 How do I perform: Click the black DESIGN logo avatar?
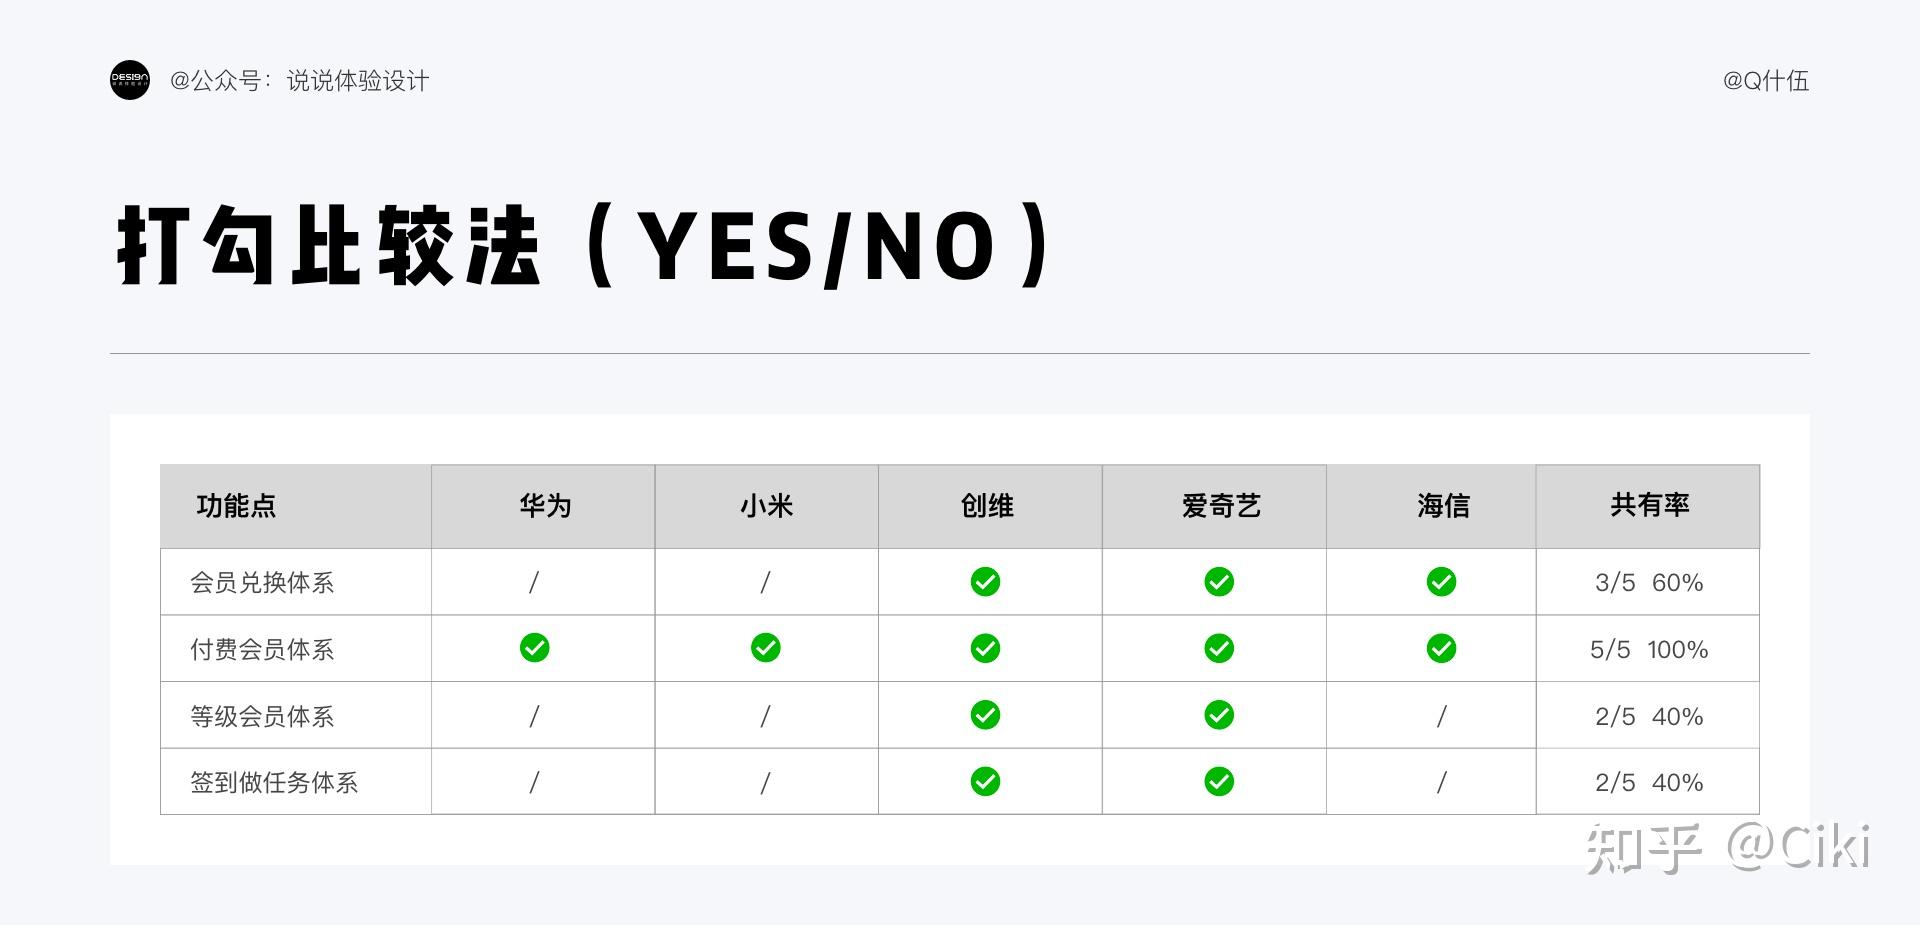(x=130, y=80)
